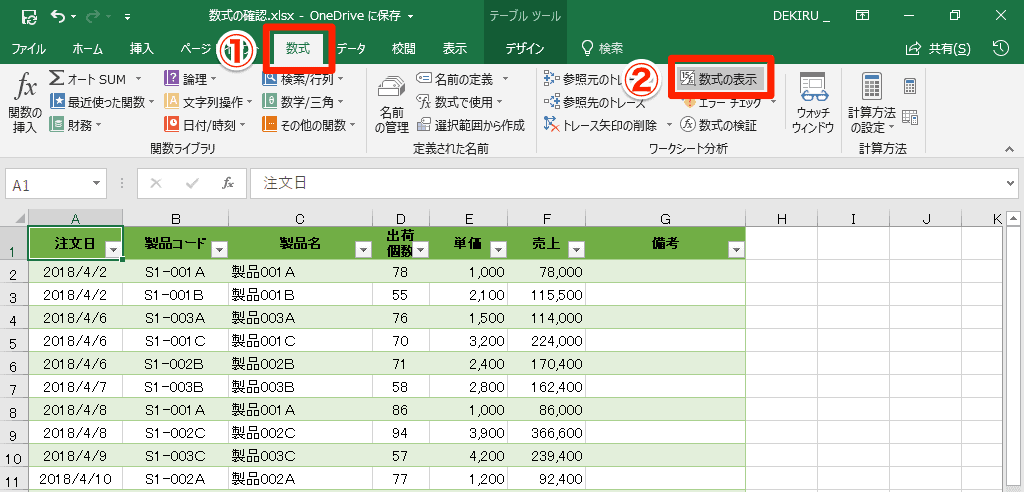The height and width of the screenshot is (492, 1024).
Task: Toggle Show Formulas (数式の表示)
Action: 718,80
